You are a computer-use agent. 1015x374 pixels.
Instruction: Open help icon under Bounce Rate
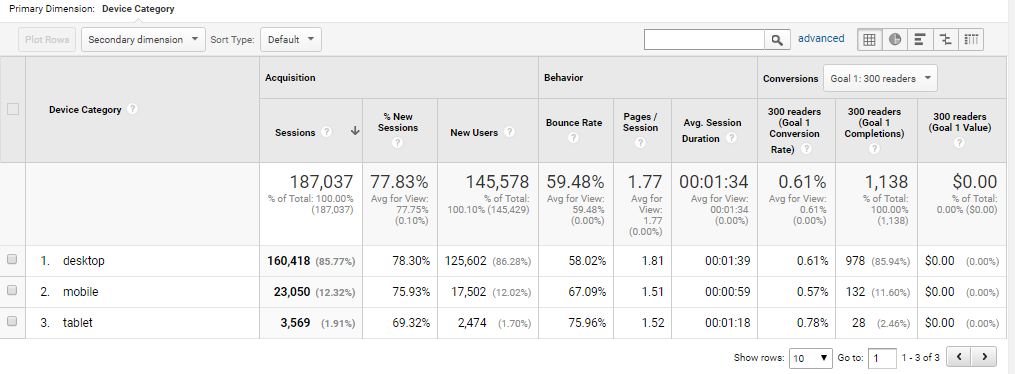click(573, 138)
